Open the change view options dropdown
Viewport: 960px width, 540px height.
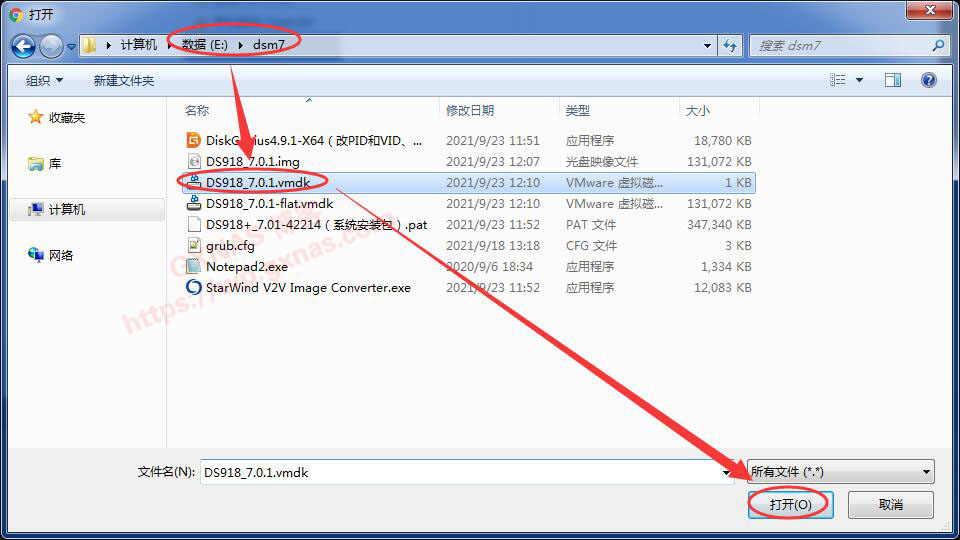pos(859,80)
